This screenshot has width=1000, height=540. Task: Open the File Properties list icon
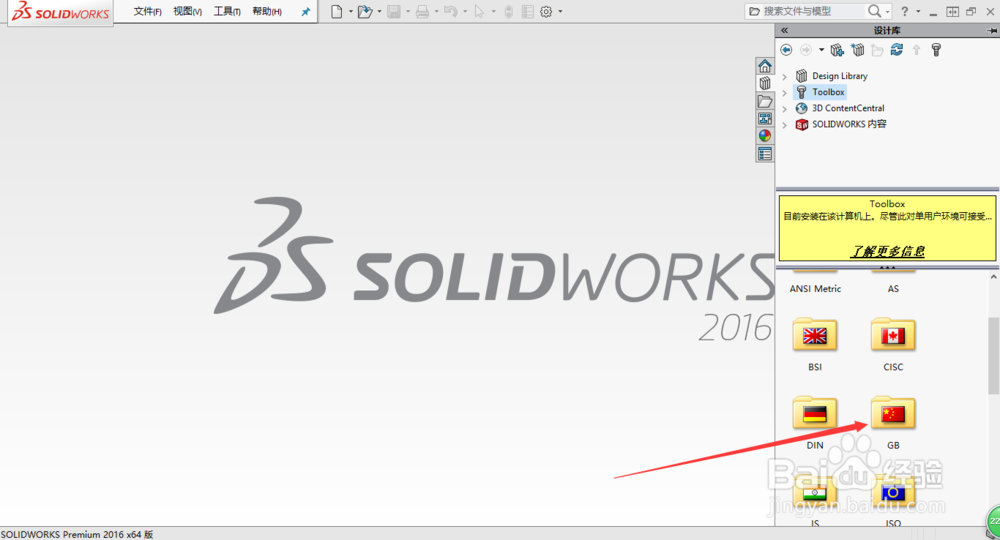(x=527, y=11)
